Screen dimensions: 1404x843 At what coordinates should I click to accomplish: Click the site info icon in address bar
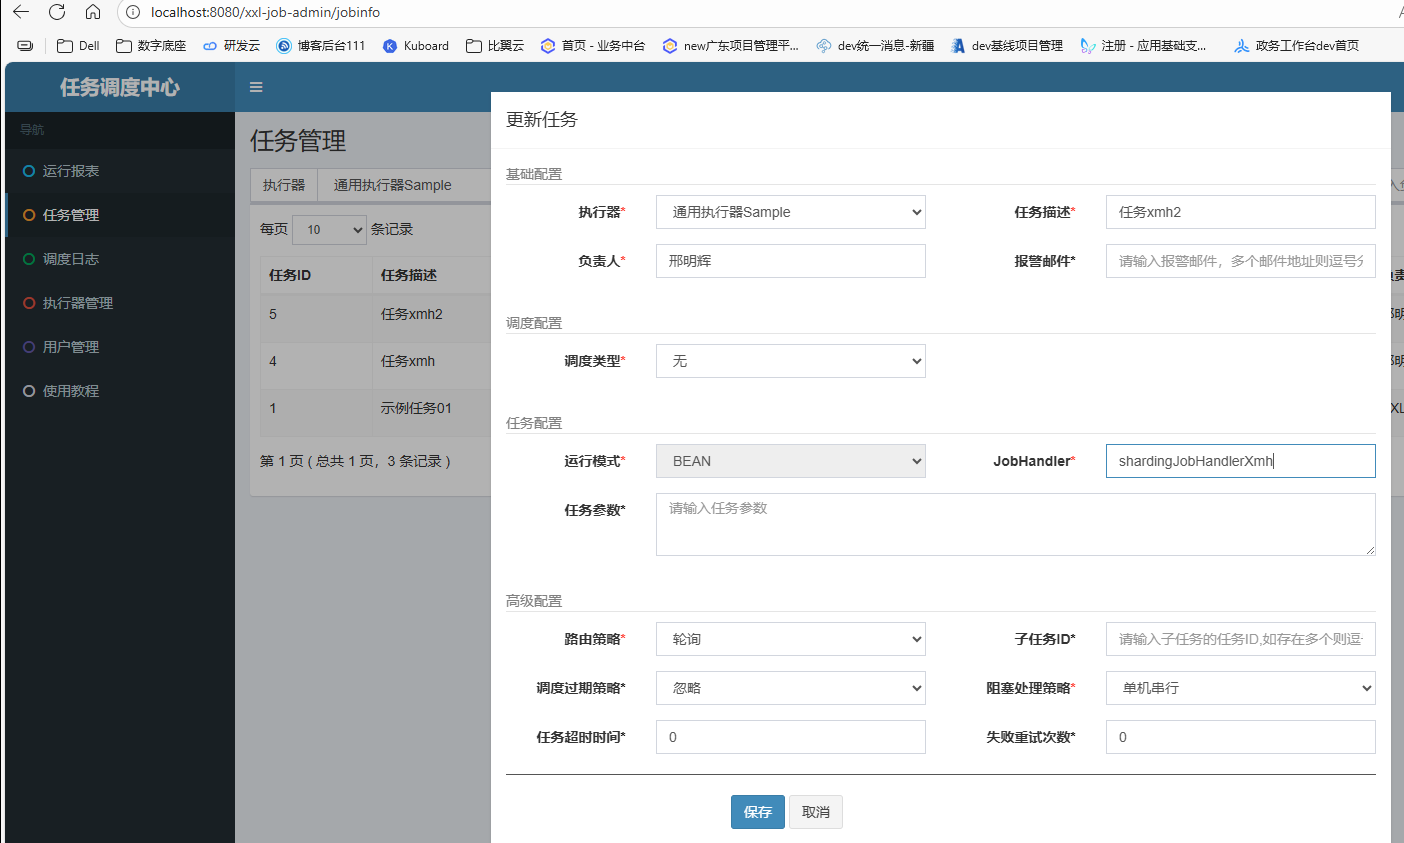click(132, 12)
